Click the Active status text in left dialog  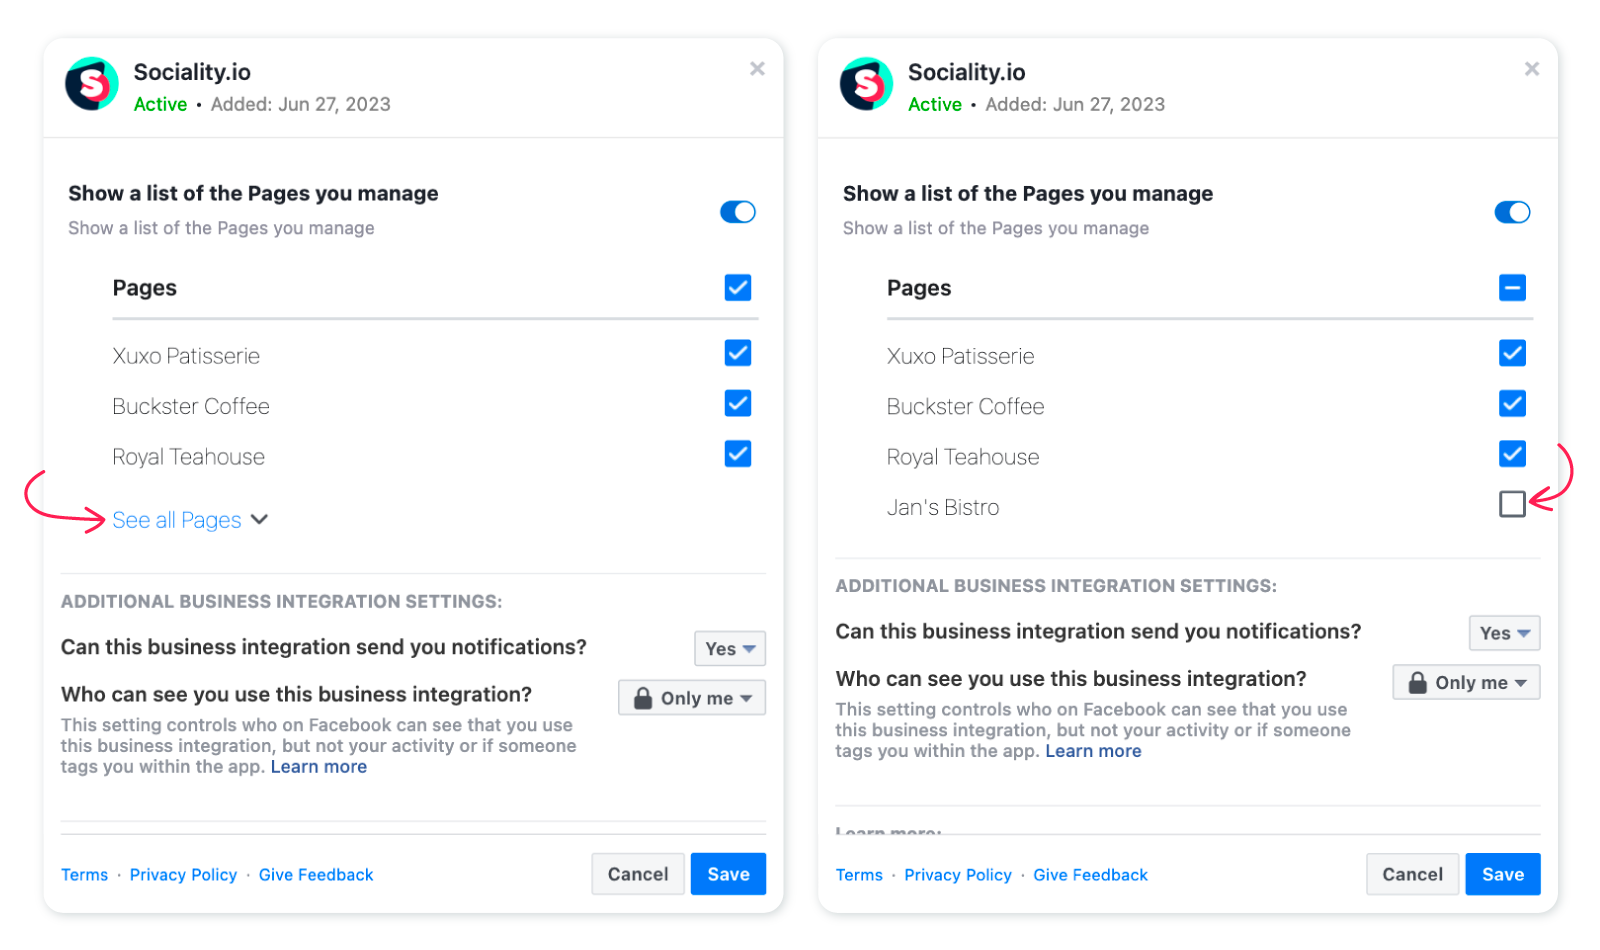click(160, 104)
